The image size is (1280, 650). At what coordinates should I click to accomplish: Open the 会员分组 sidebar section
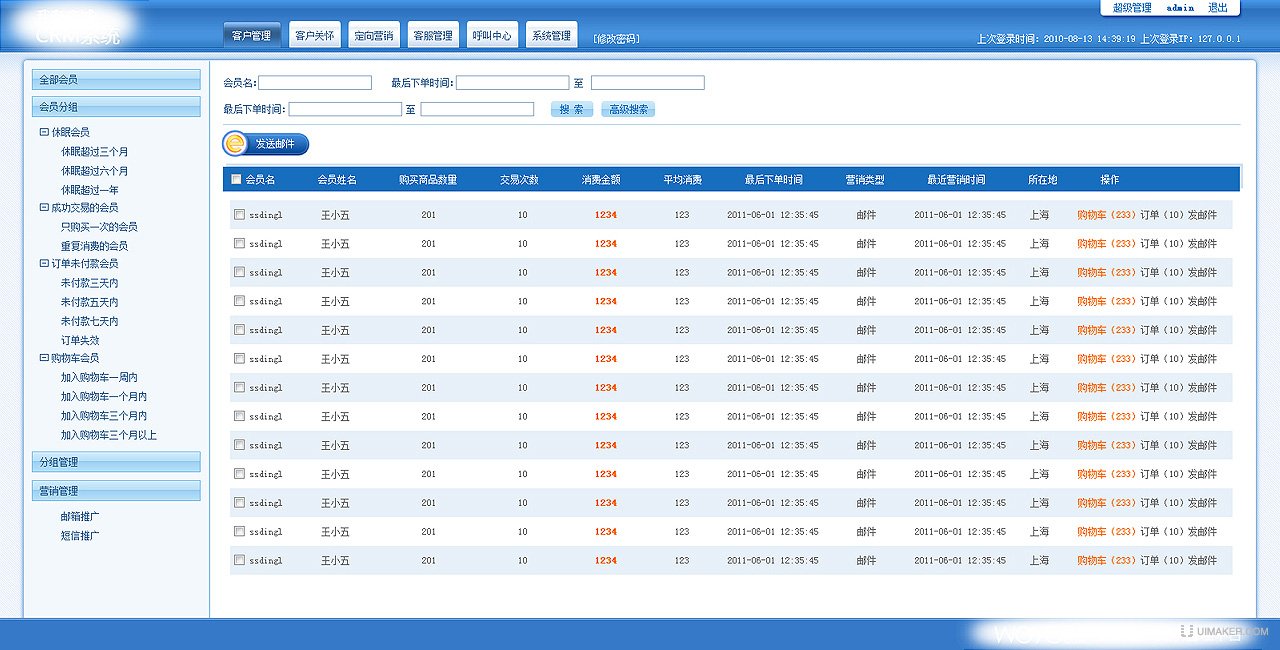tap(116, 107)
